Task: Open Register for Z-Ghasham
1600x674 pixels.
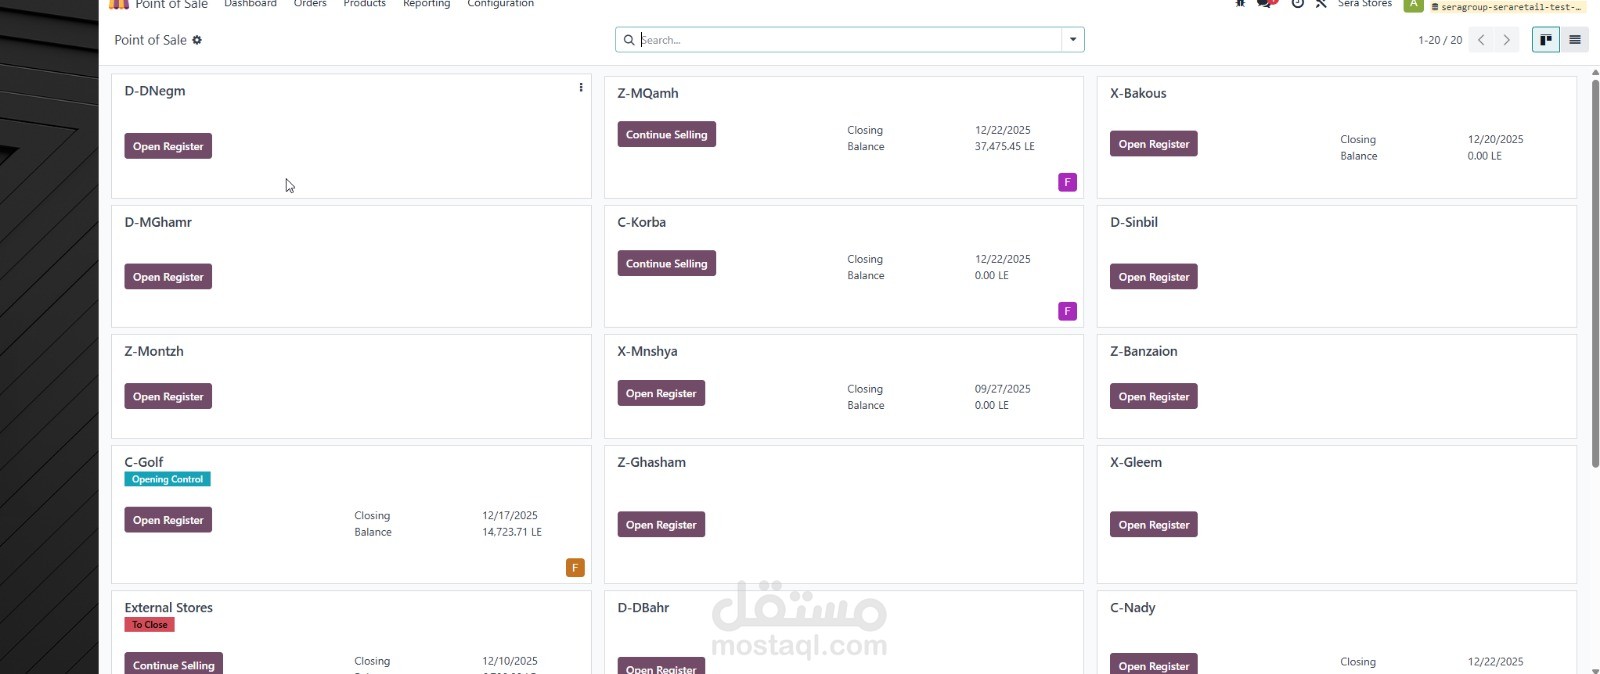Action: [661, 525]
